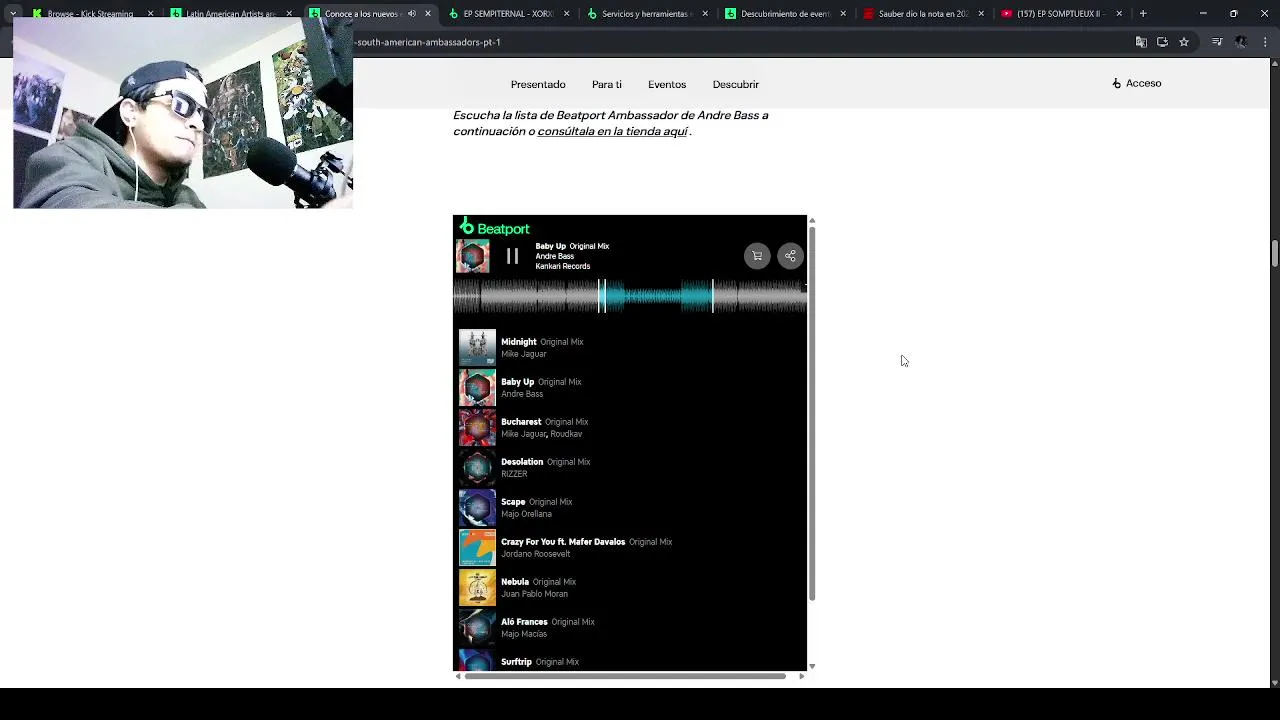
Task: Open the media controls toolbar icon
Action: pyautogui.click(x=1217, y=42)
